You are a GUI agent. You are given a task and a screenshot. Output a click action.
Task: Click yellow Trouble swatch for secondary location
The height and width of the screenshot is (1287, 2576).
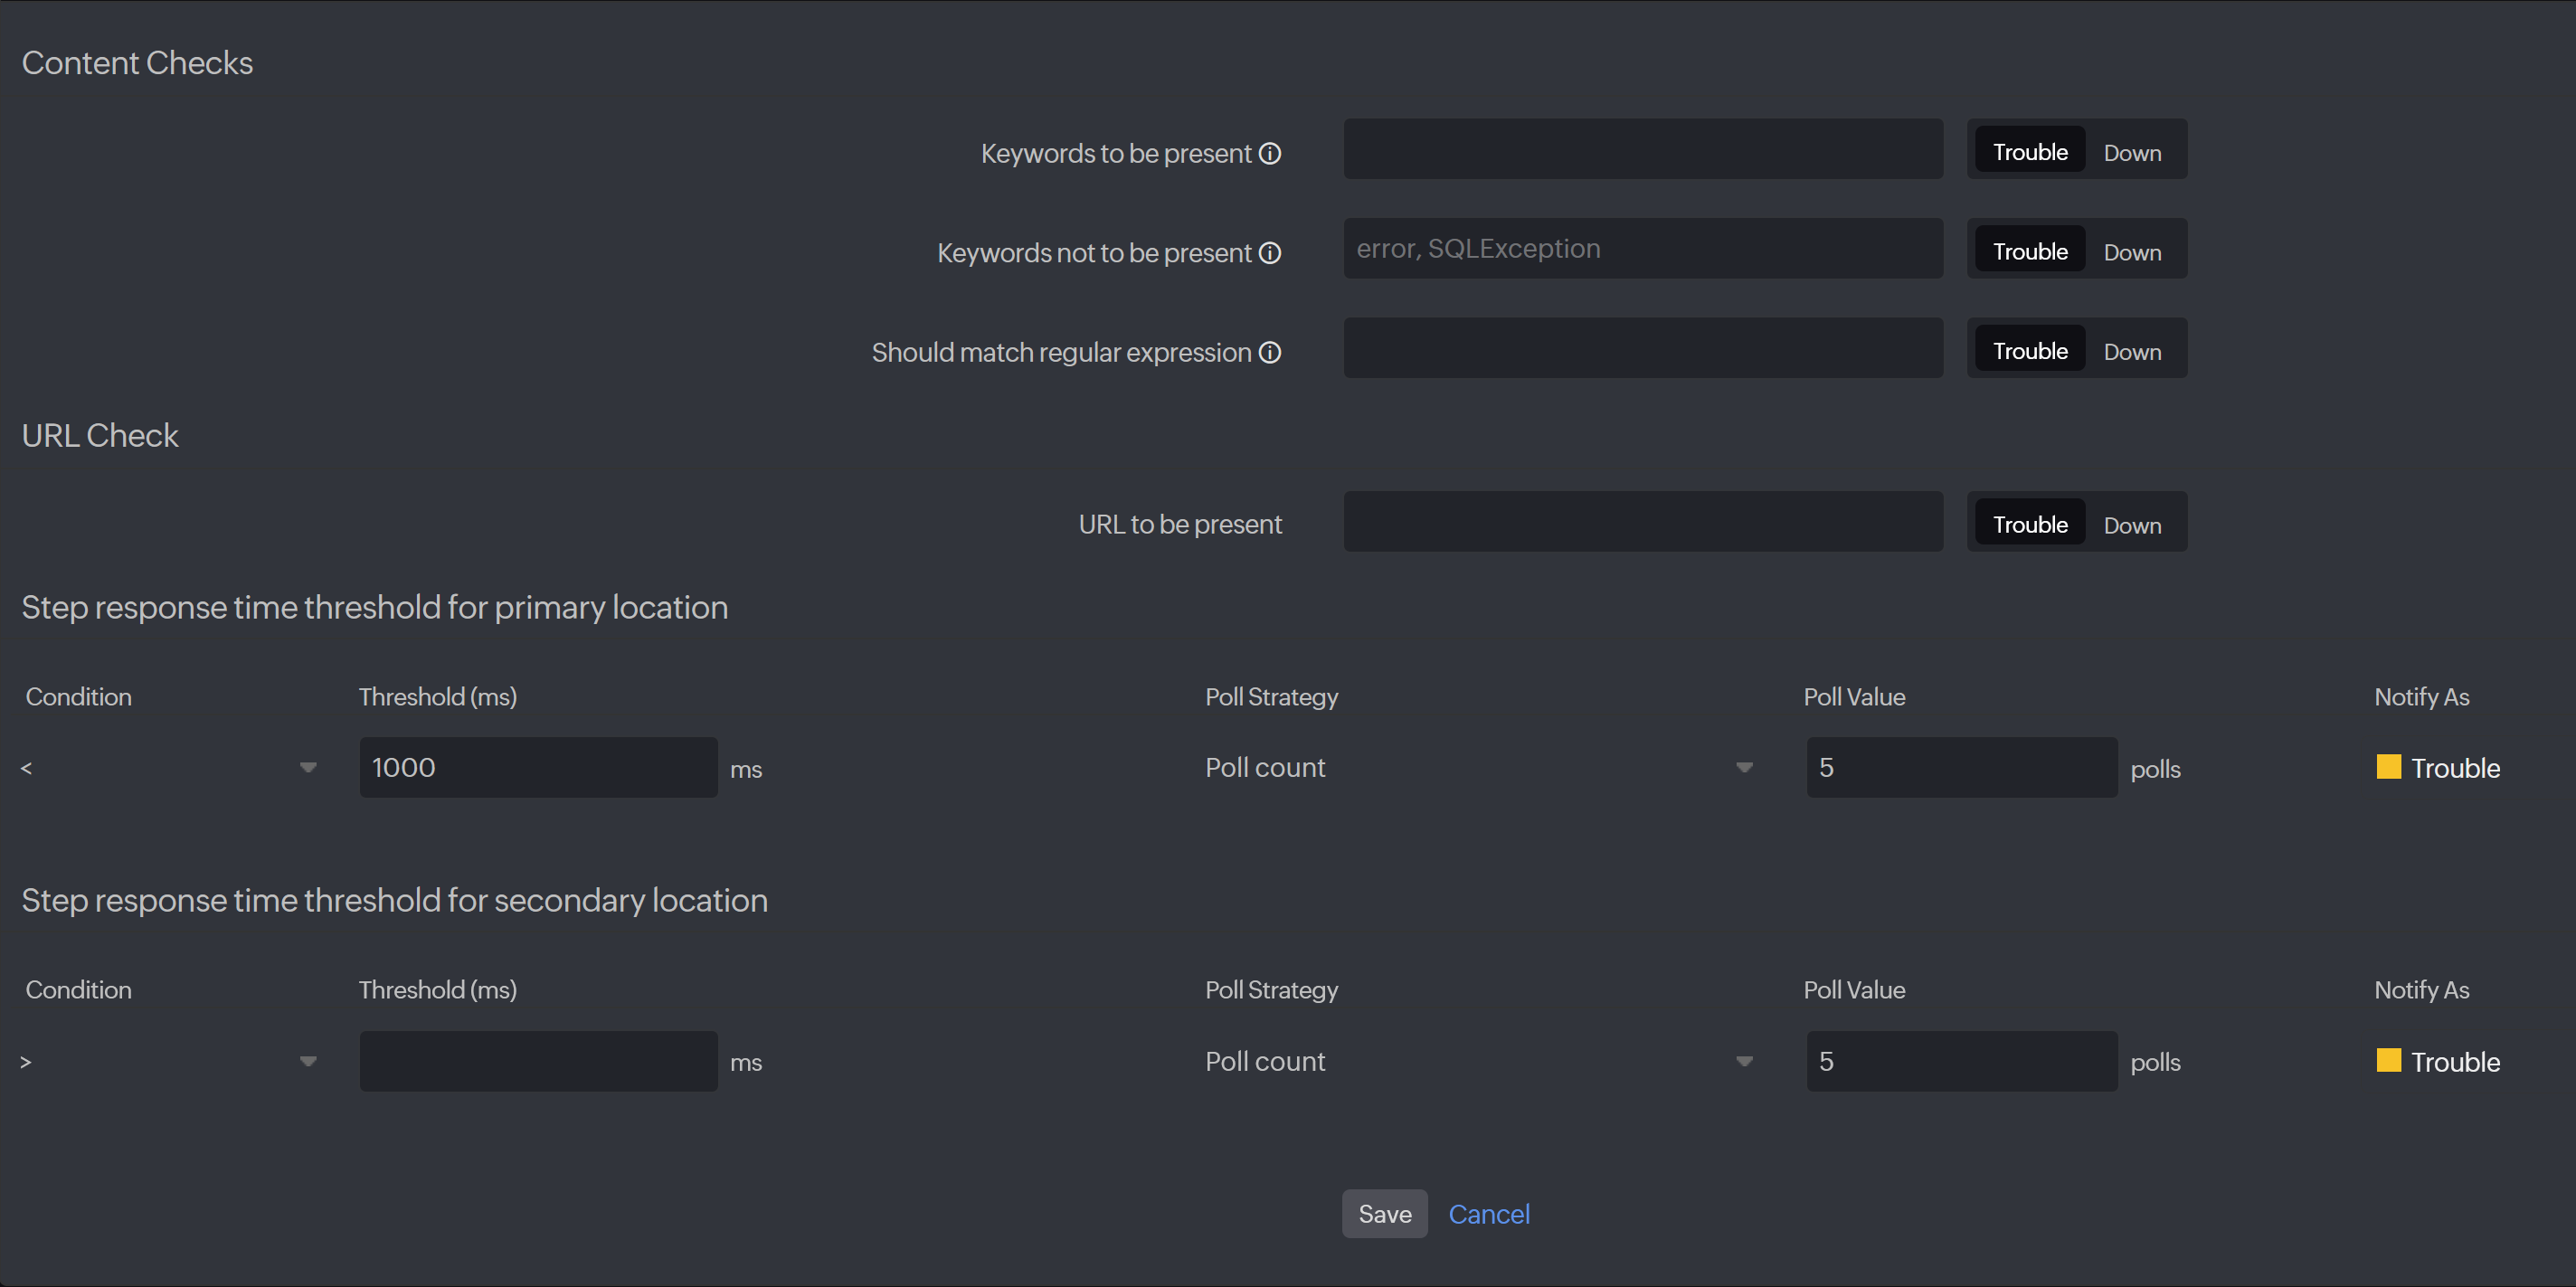2388,1060
